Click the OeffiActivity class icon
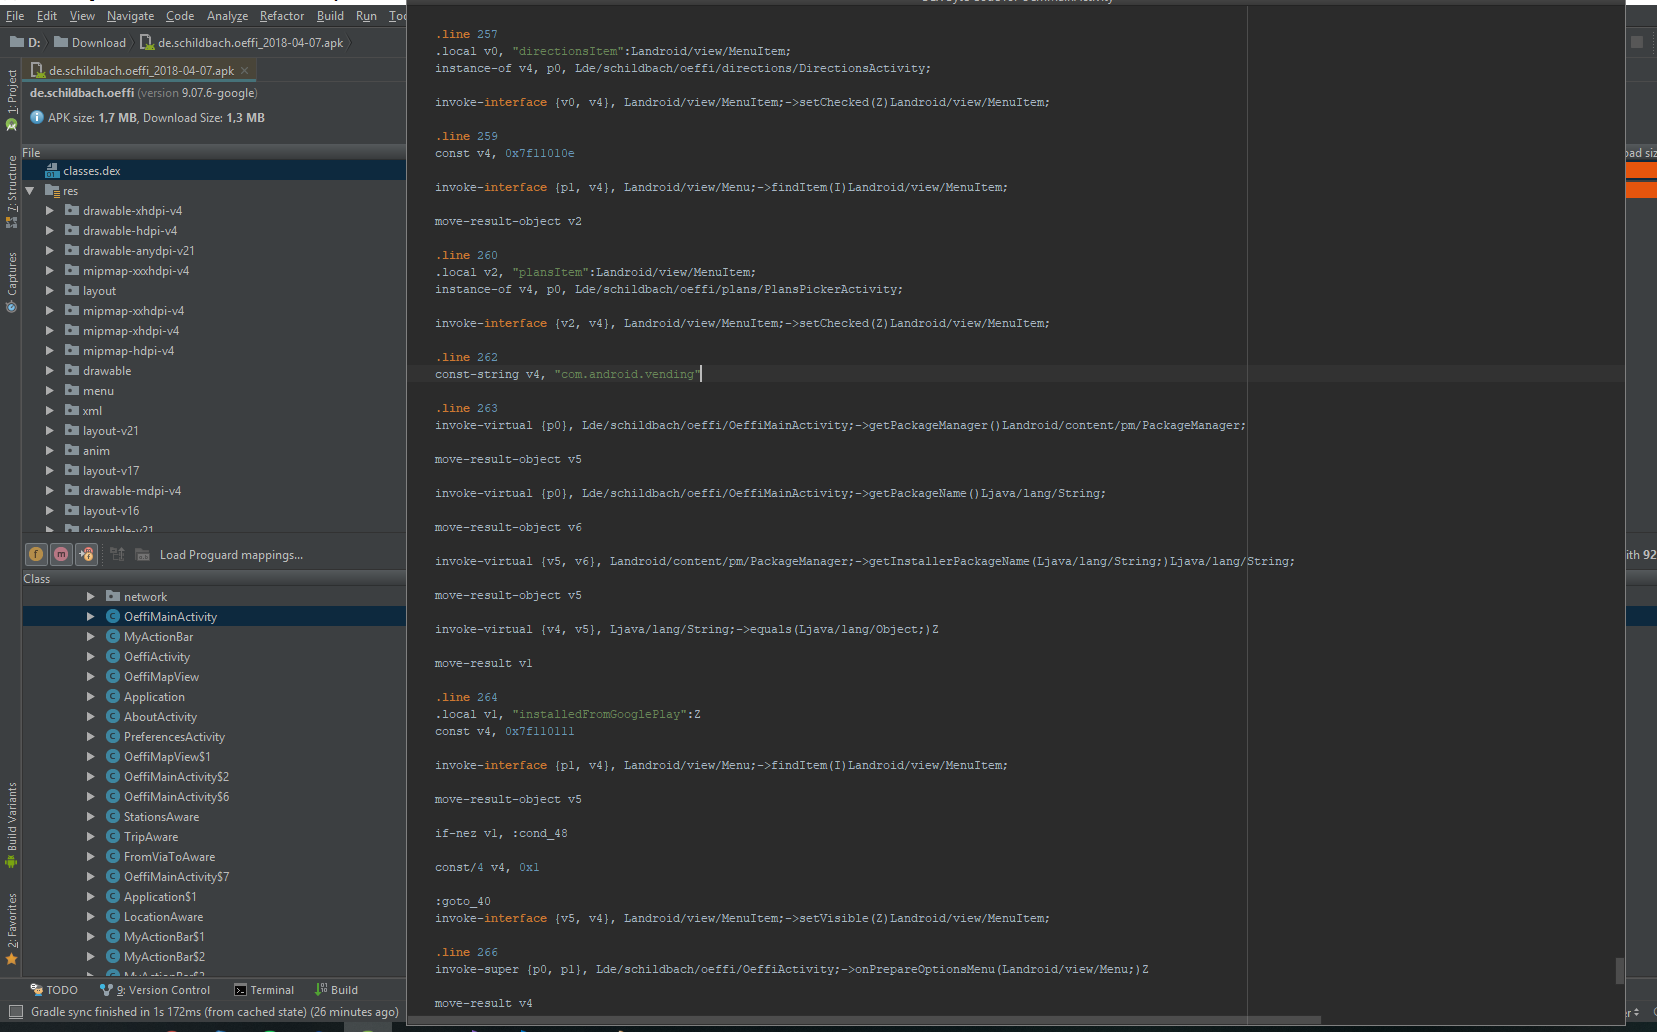The width and height of the screenshot is (1657, 1032). pos(113,656)
